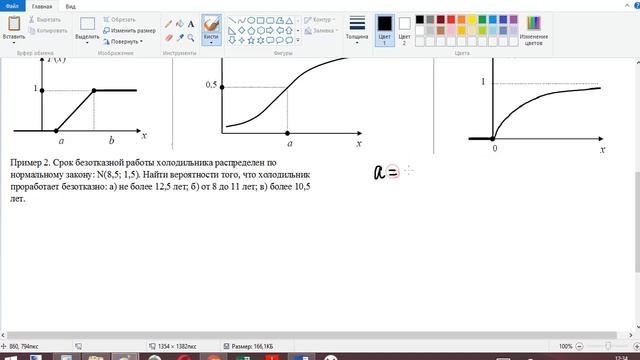
Task: Open the Повернуть rotate dropdown
Action: pos(123,42)
